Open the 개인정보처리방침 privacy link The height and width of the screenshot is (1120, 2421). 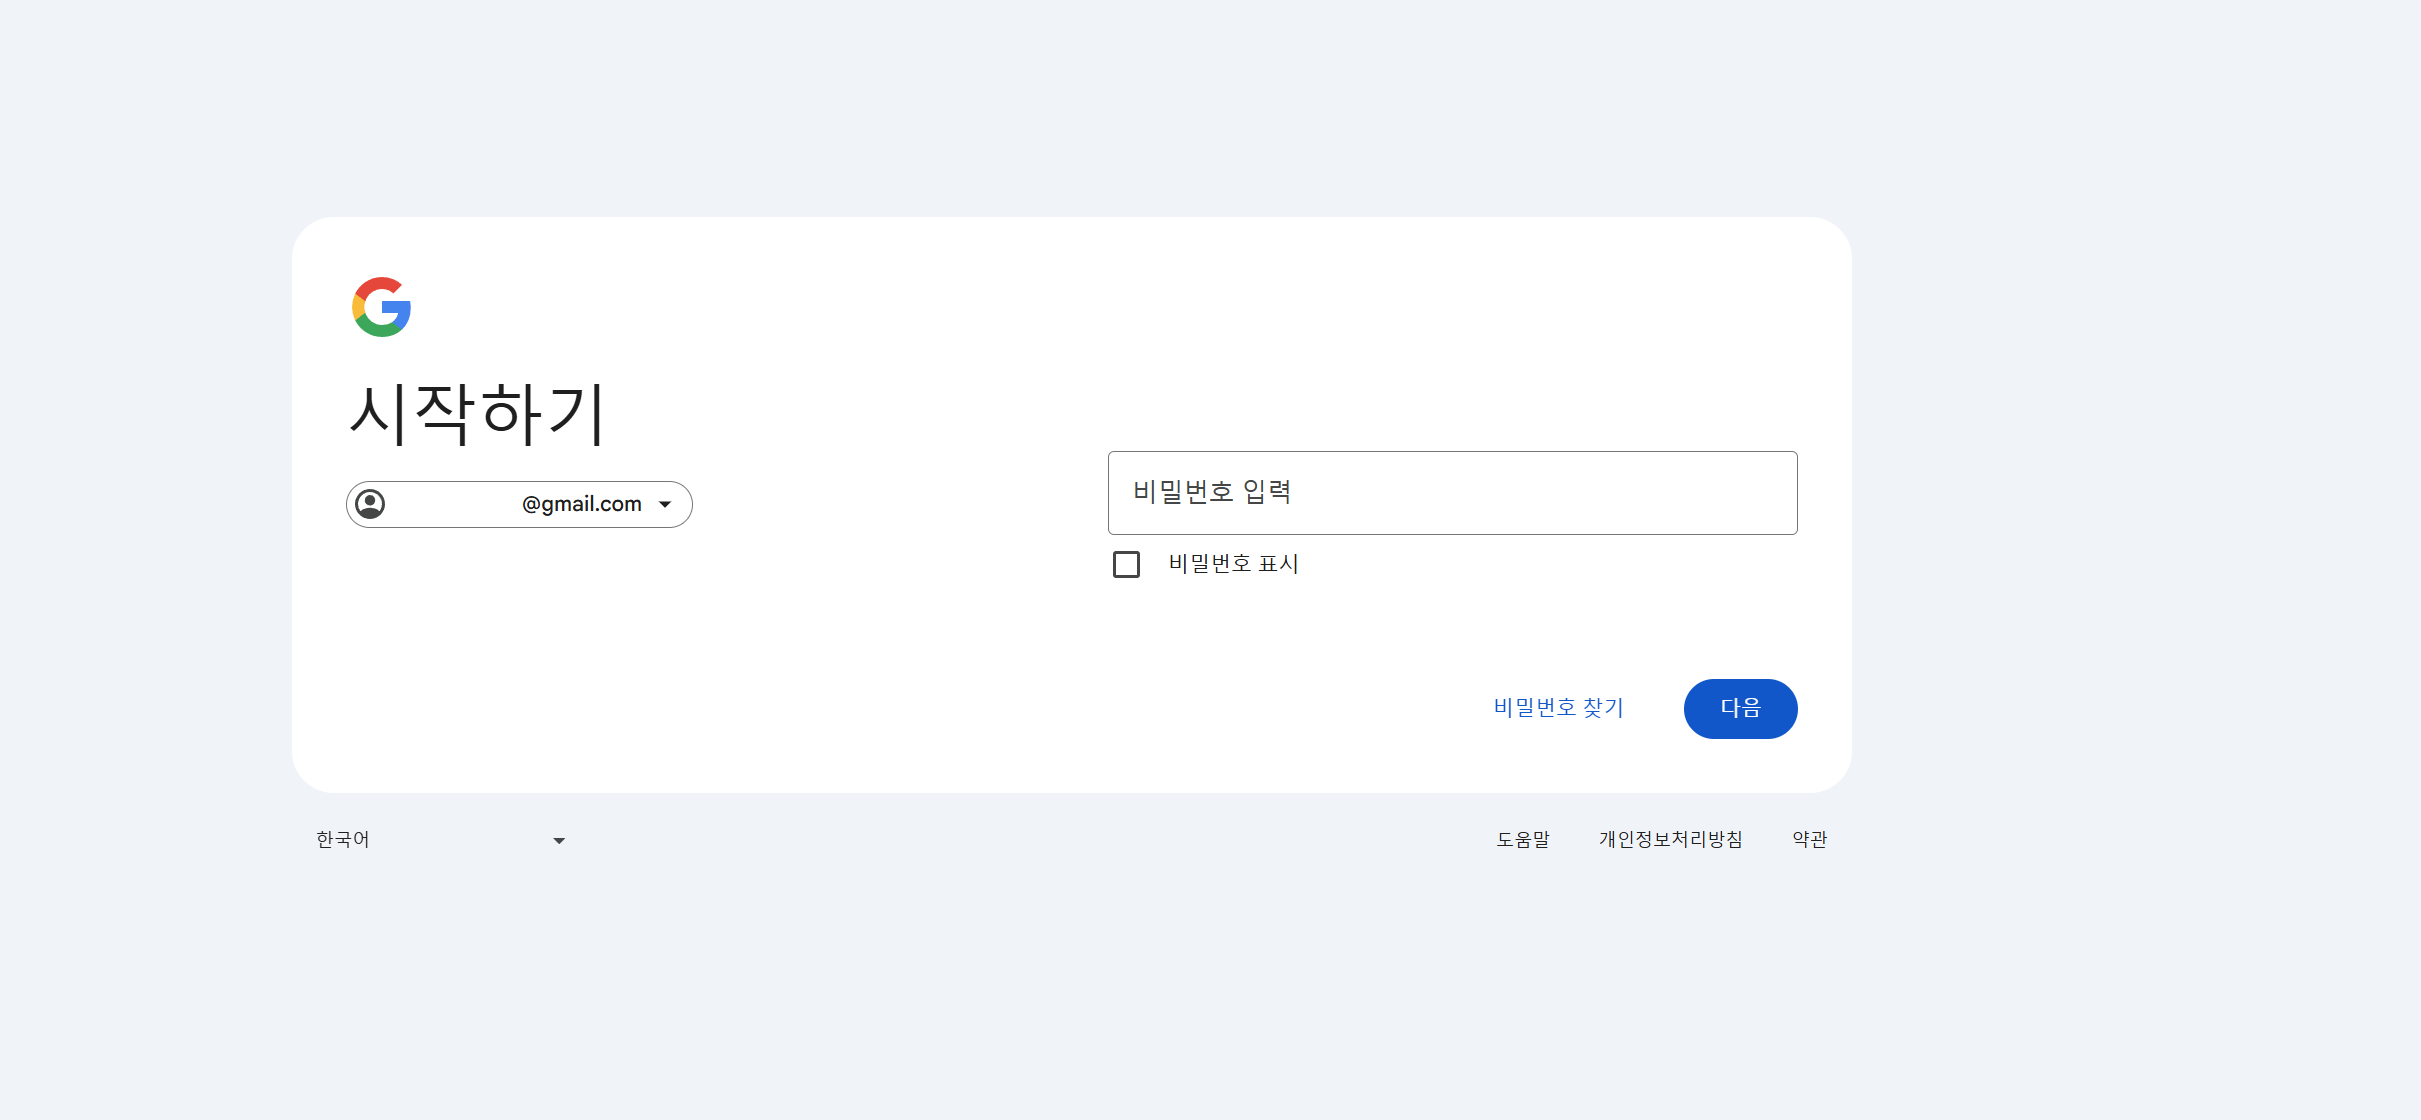click(x=1670, y=840)
